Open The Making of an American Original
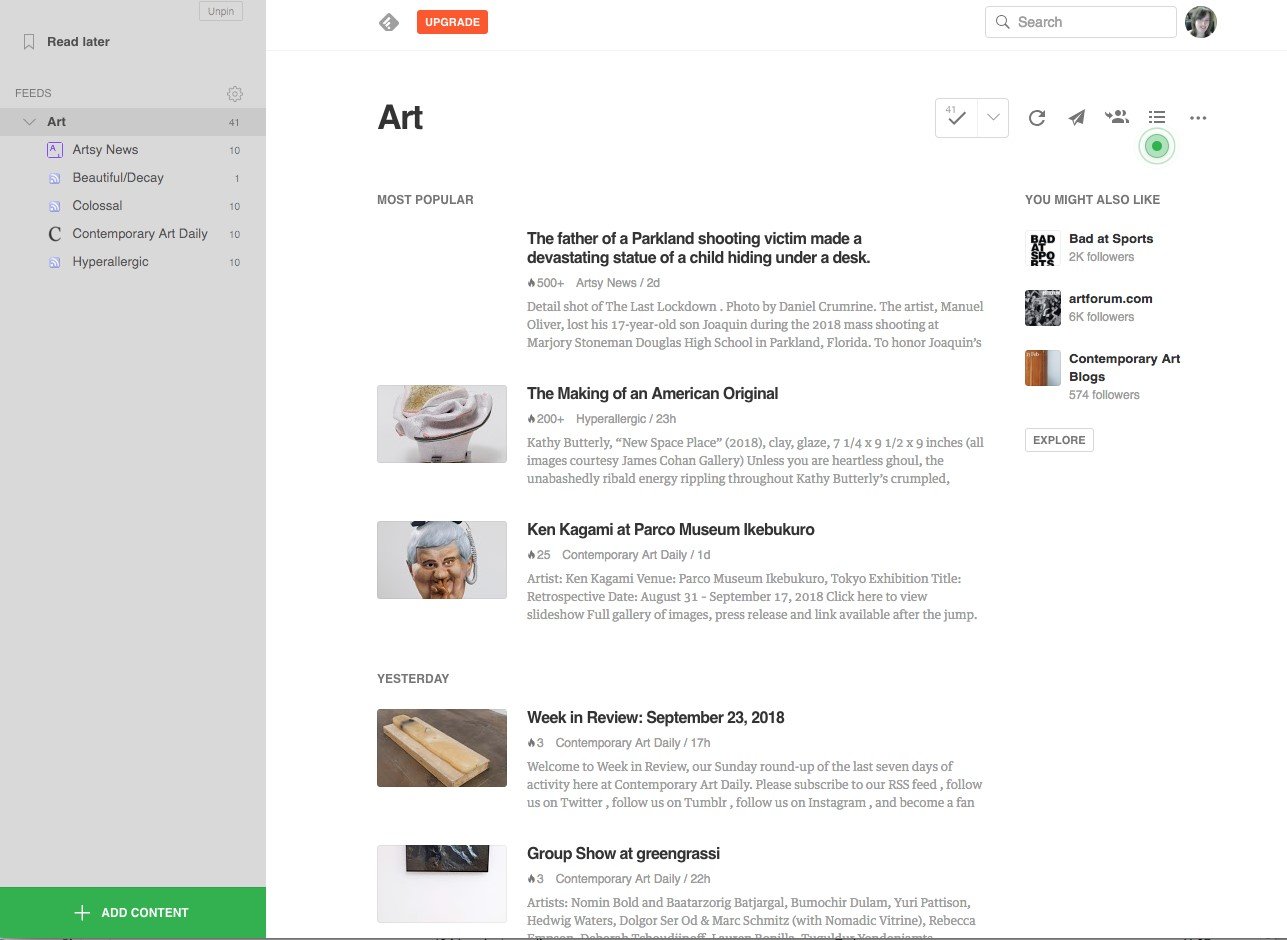 pyautogui.click(x=652, y=394)
